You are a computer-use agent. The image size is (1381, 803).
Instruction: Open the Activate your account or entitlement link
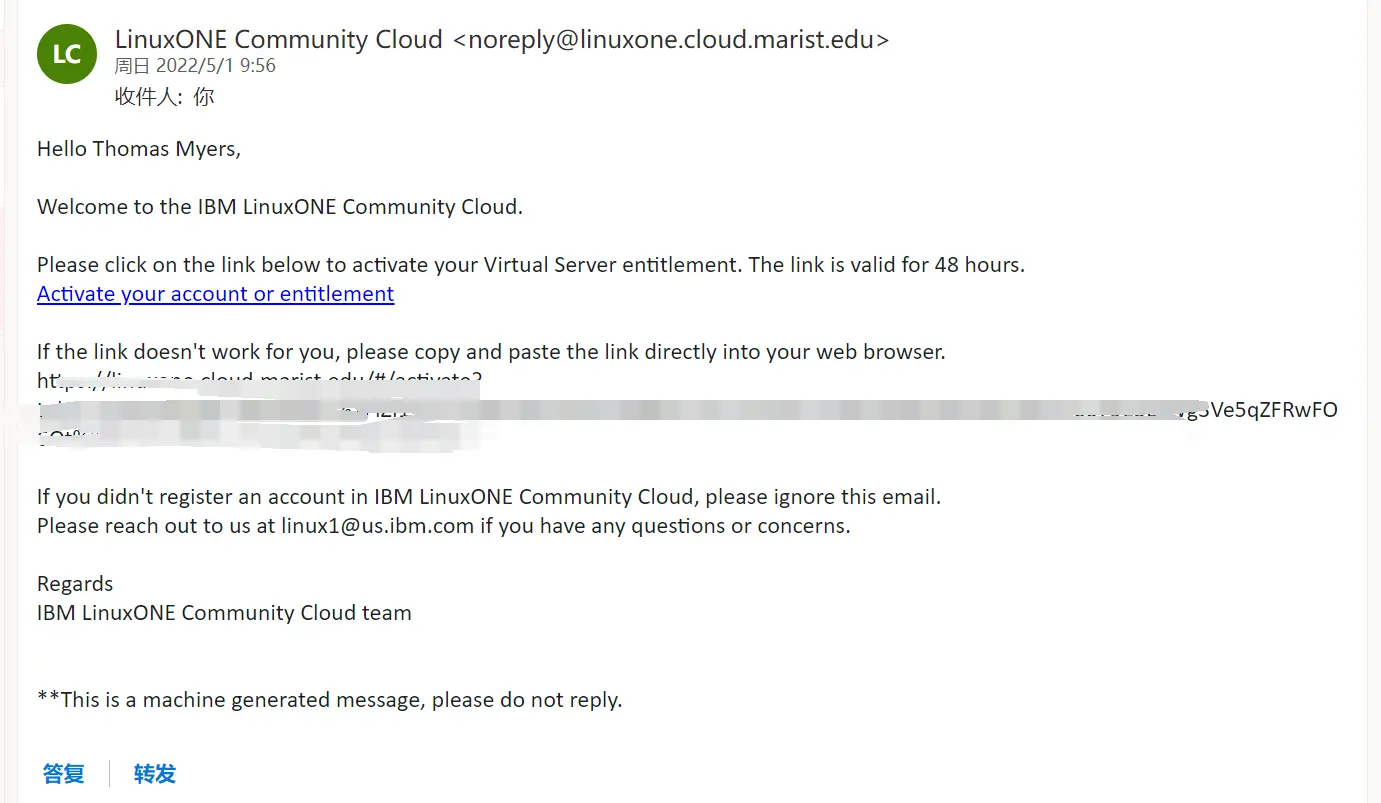click(x=216, y=294)
